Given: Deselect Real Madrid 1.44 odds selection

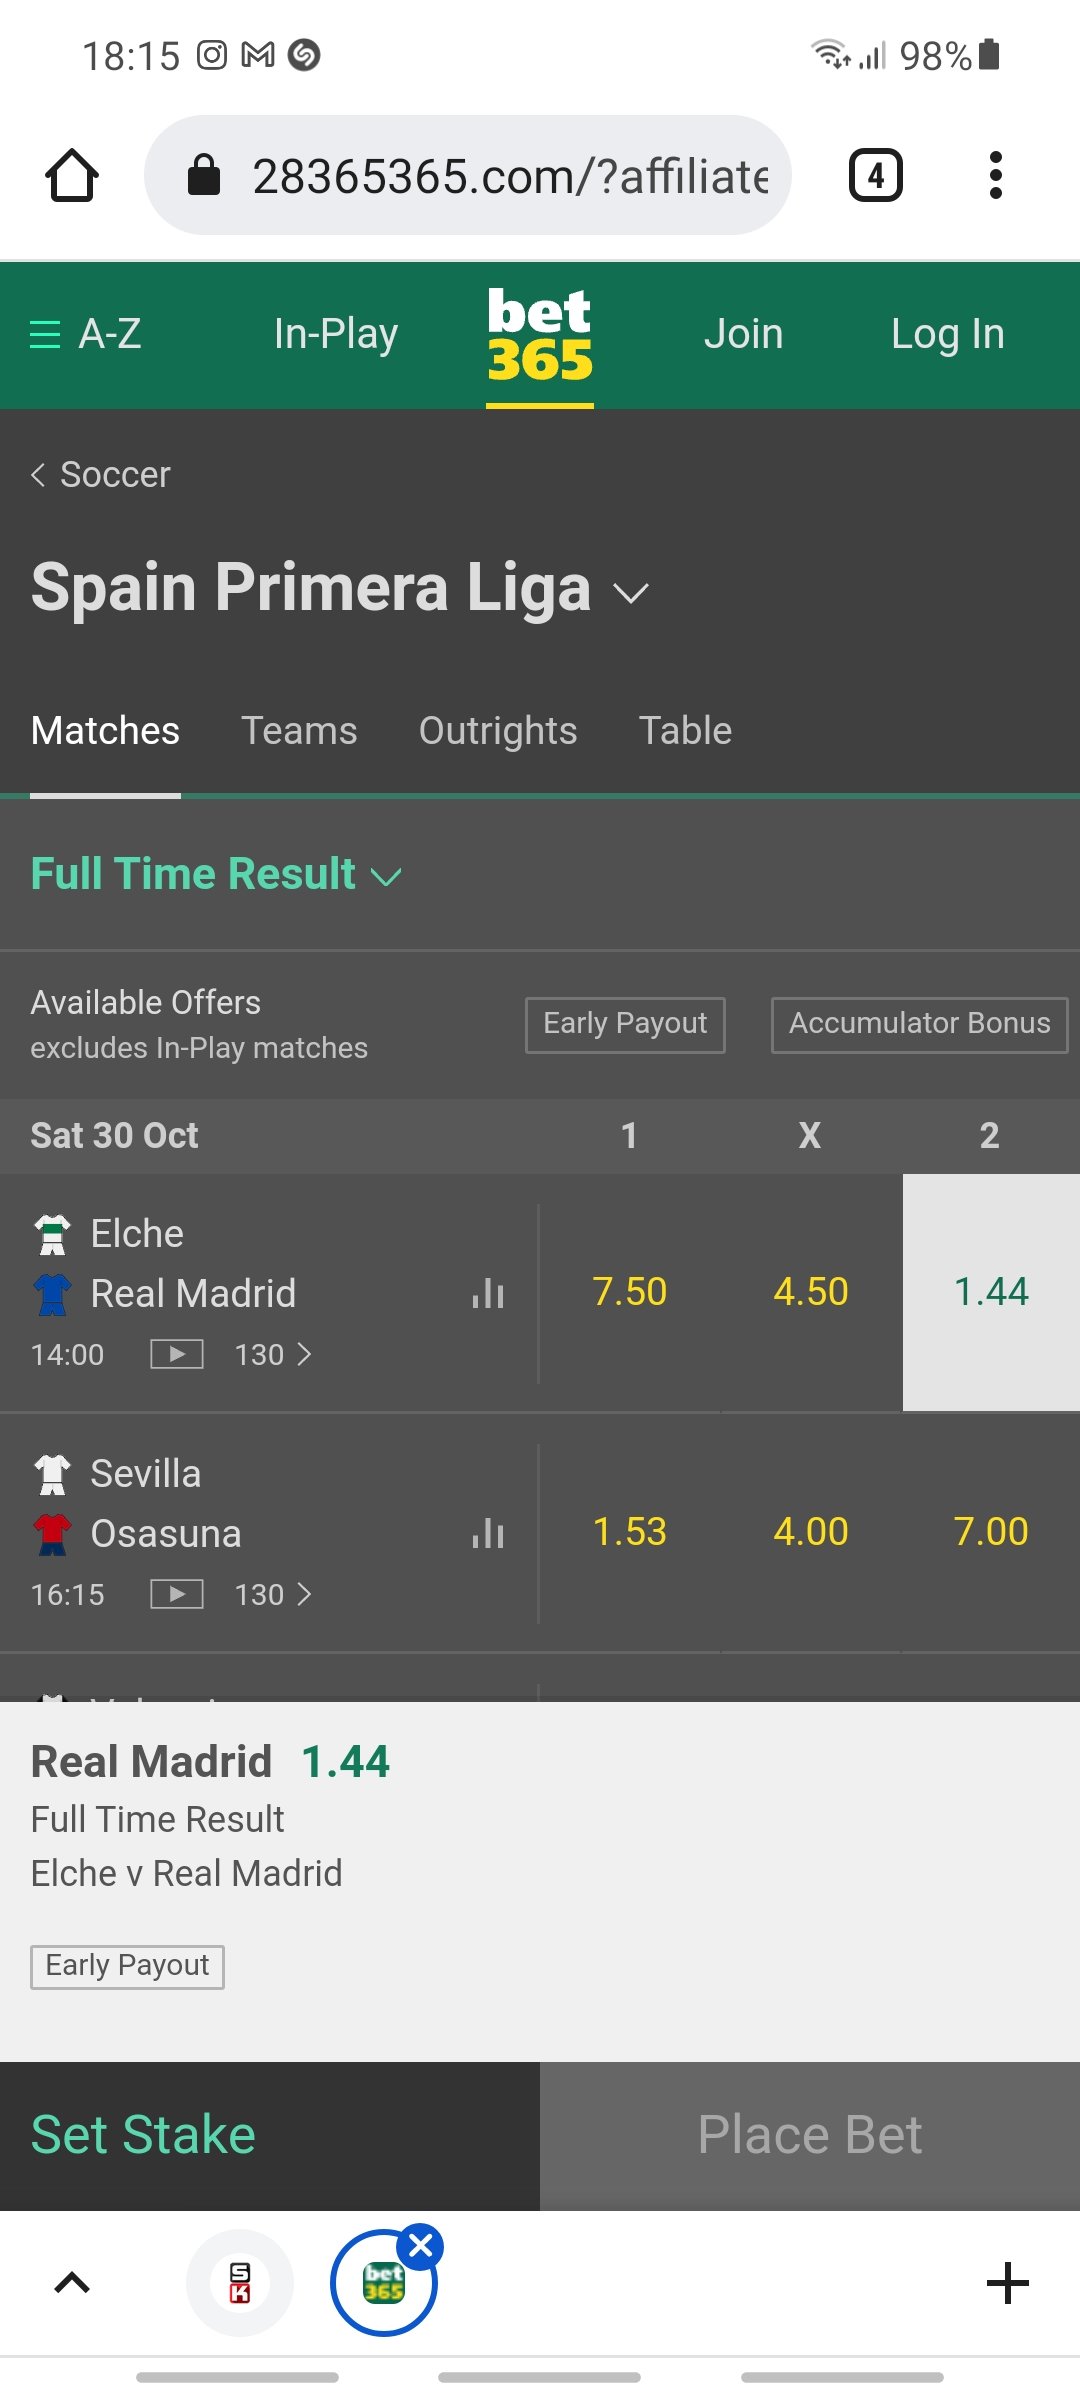Looking at the screenshot, I should tap(990, 1292).
